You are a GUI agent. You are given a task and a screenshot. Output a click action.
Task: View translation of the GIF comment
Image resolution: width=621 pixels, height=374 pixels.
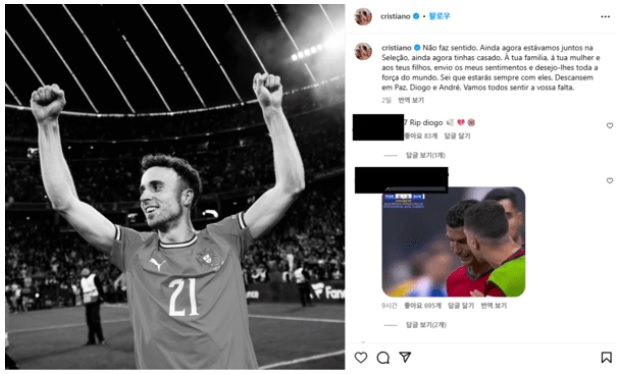(x=493, y=305)
